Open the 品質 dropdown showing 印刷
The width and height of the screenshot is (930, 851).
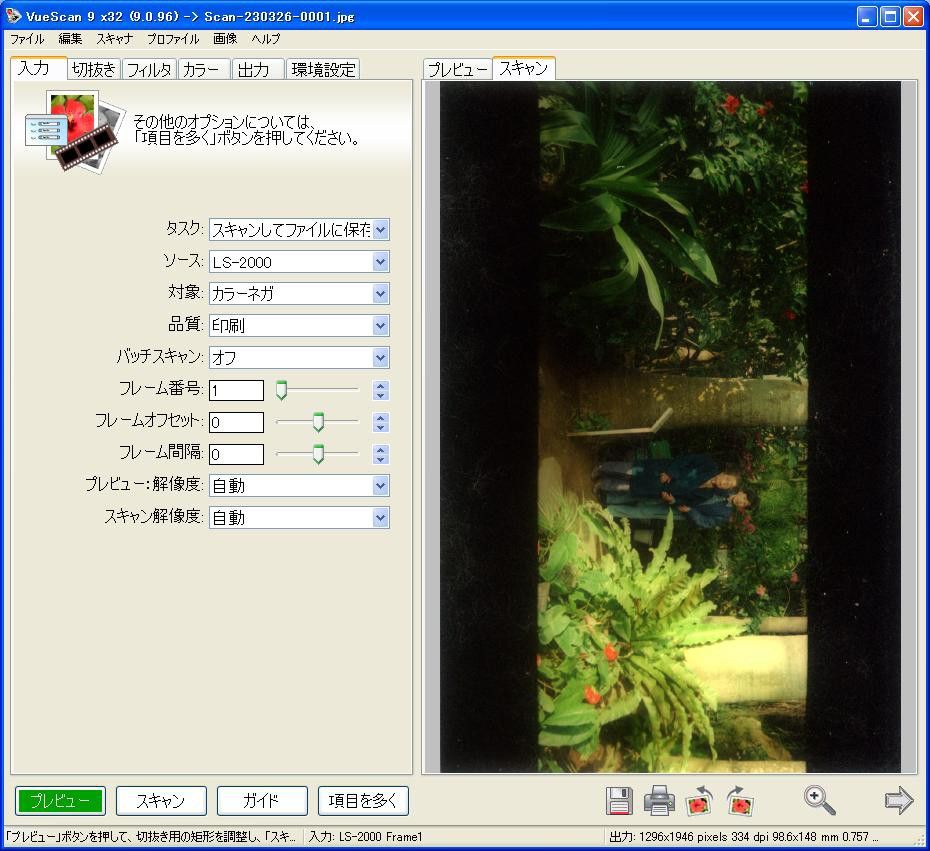click(299, 326)
